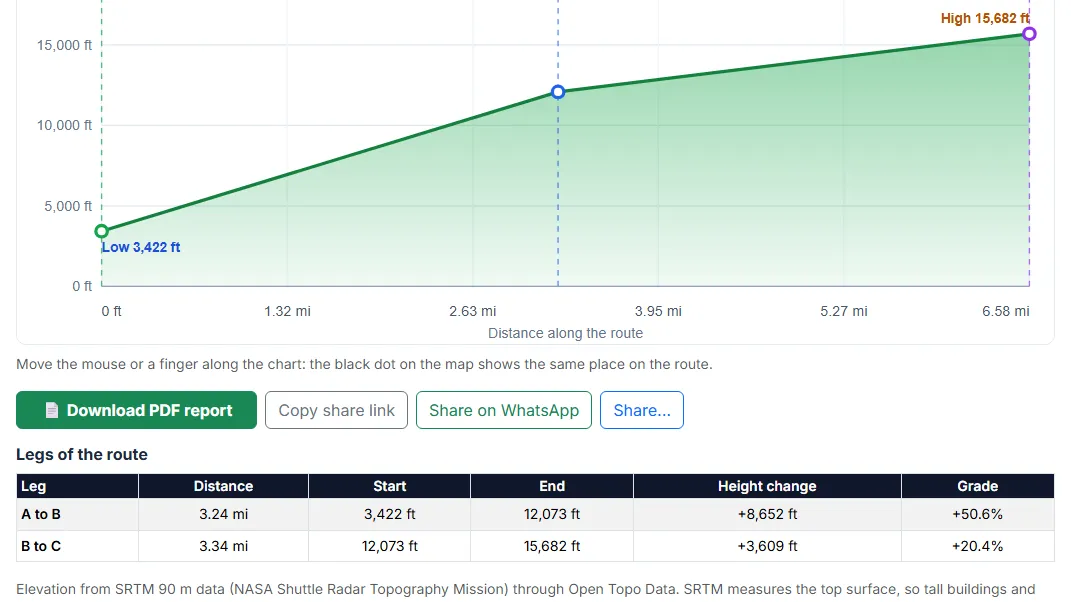Click the 3.24 mi distance cell

[223, 514]
